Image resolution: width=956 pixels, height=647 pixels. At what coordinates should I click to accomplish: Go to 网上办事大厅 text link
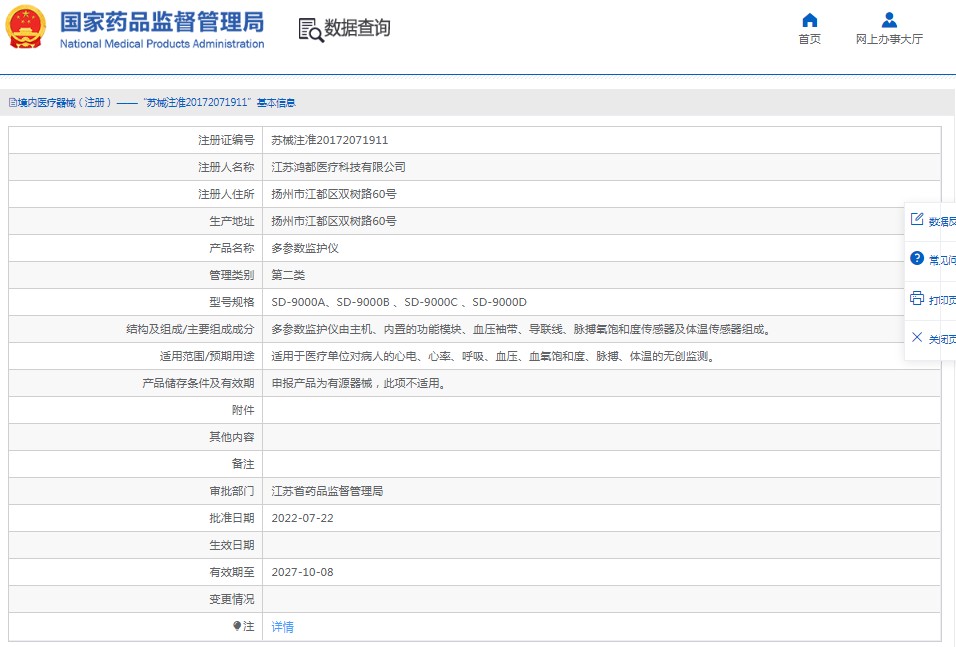890,39
